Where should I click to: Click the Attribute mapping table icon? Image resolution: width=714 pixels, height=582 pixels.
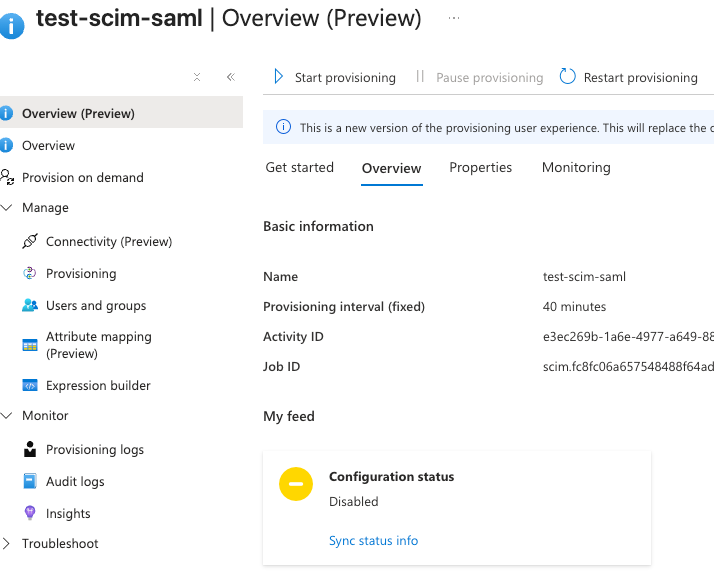[x=29, y=345]
